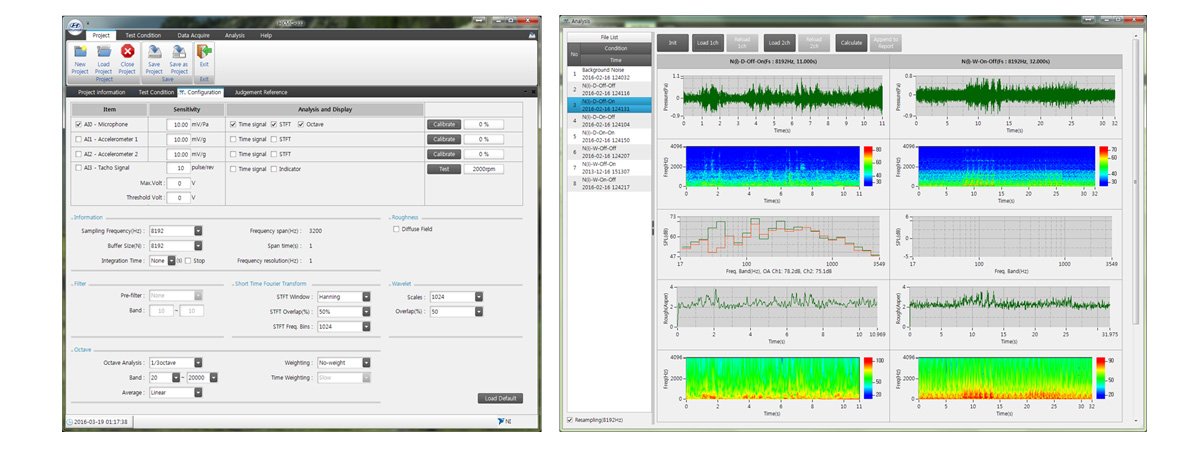
Task: Switch to the Judgement Reference tab
Action: (x=260, y=92)
